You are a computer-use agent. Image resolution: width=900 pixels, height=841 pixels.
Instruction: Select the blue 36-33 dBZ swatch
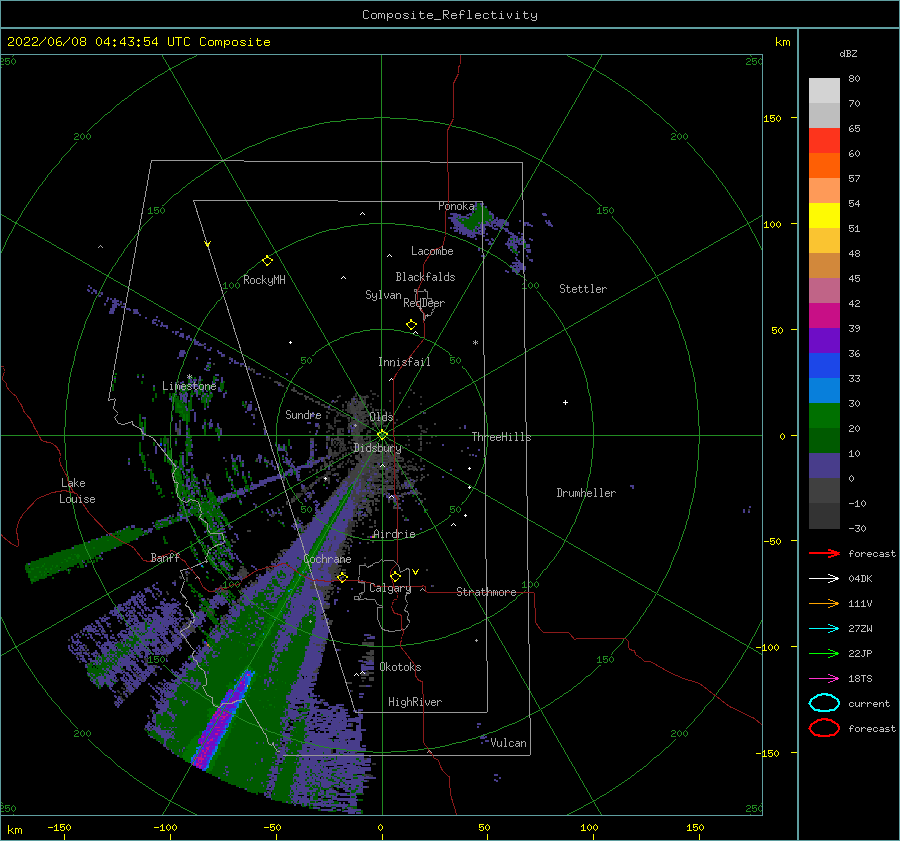(824, 366)
